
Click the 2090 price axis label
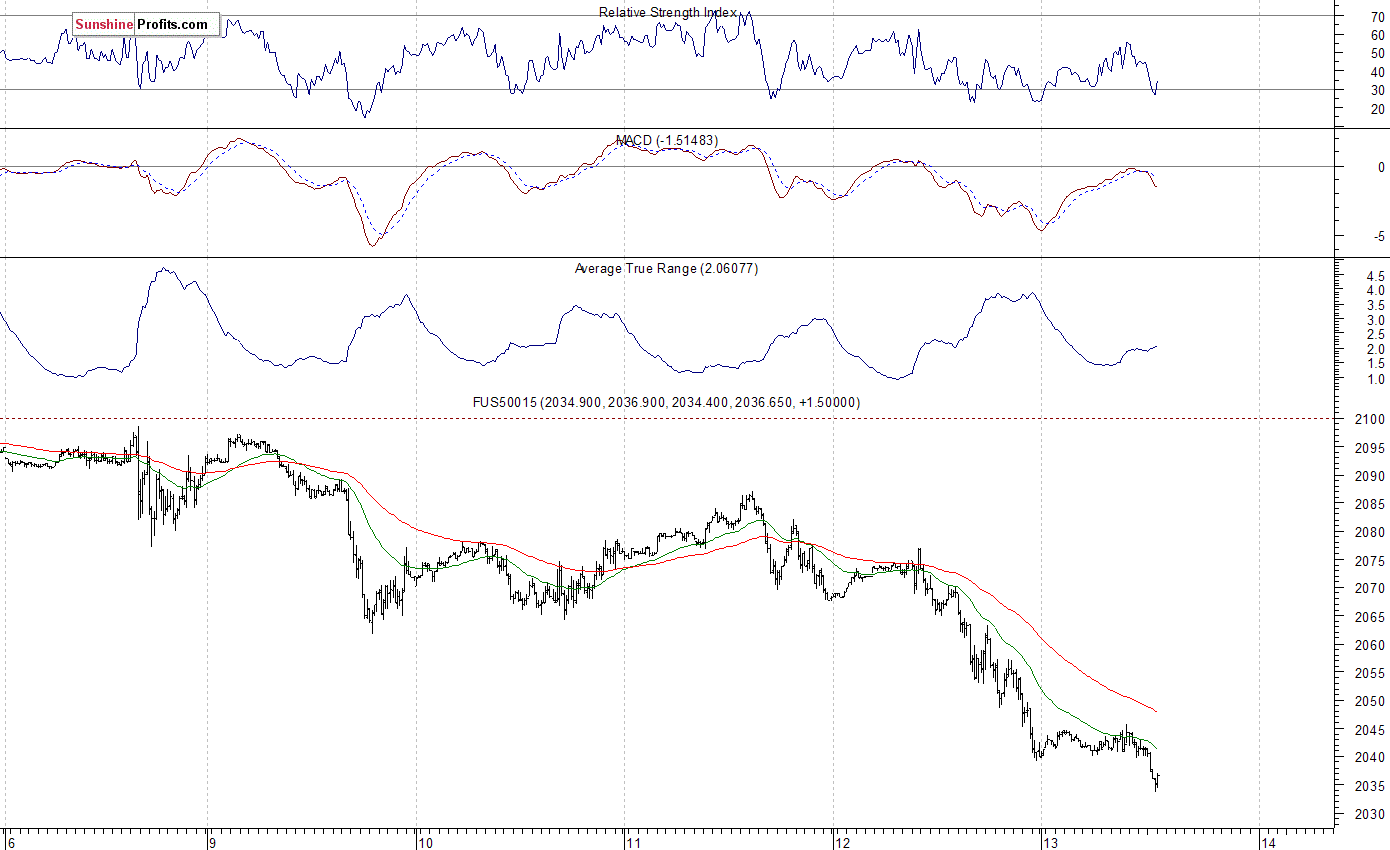(1371, 476)
